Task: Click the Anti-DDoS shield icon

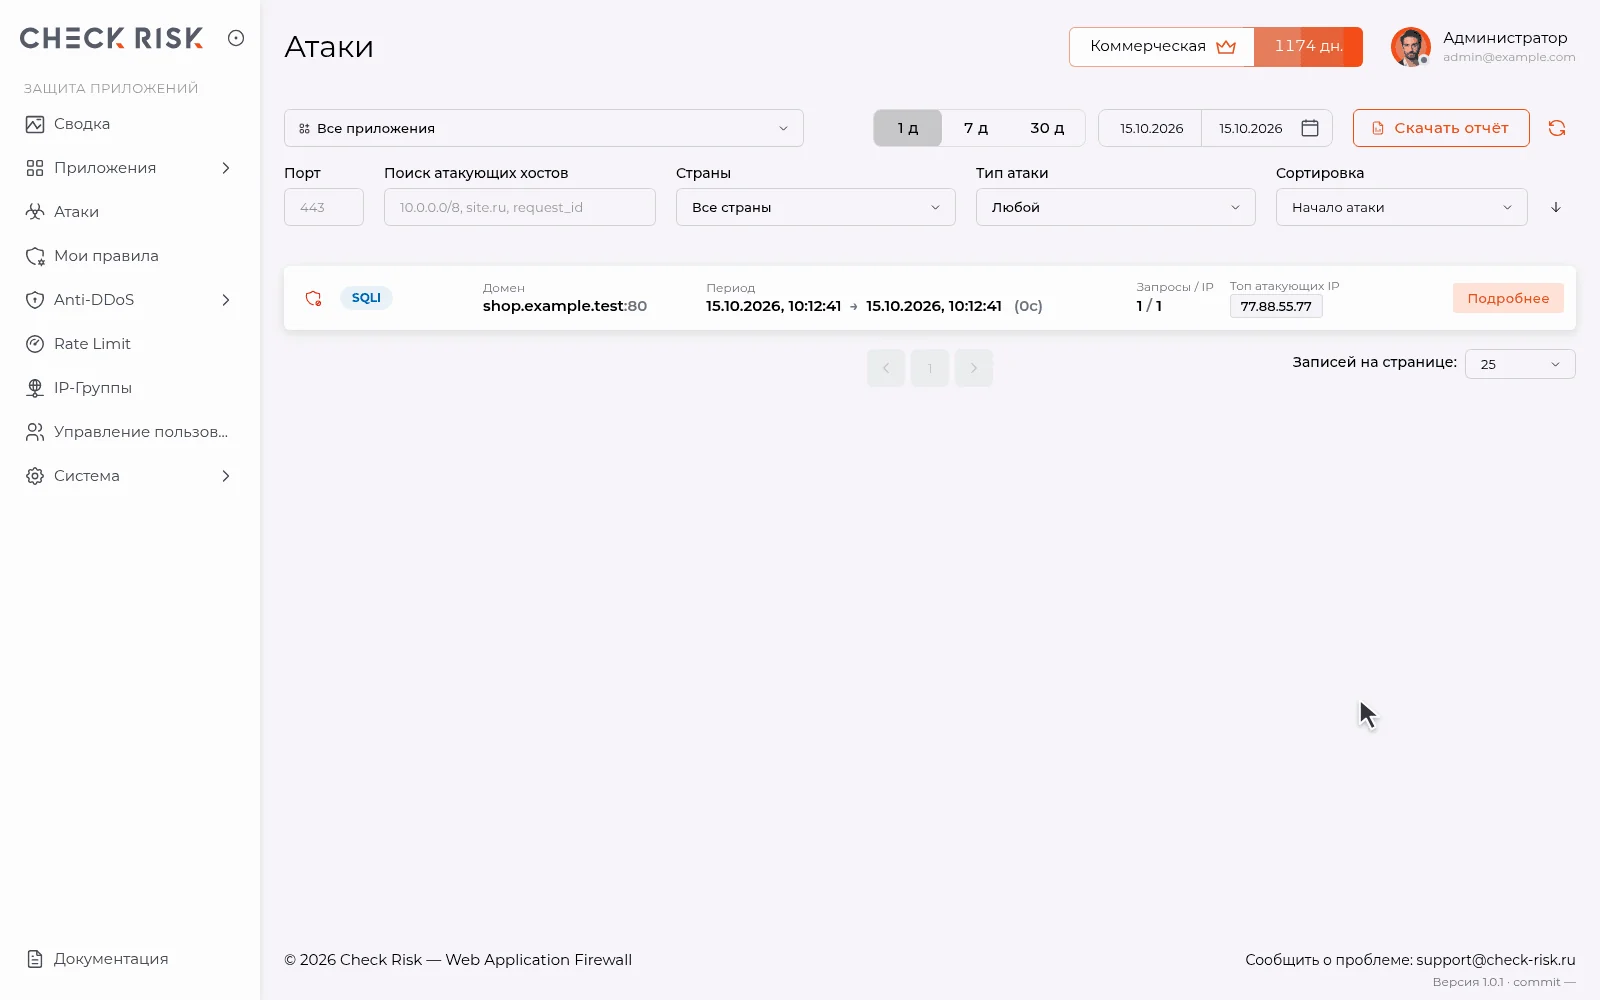Action: [x=35, y=300]
